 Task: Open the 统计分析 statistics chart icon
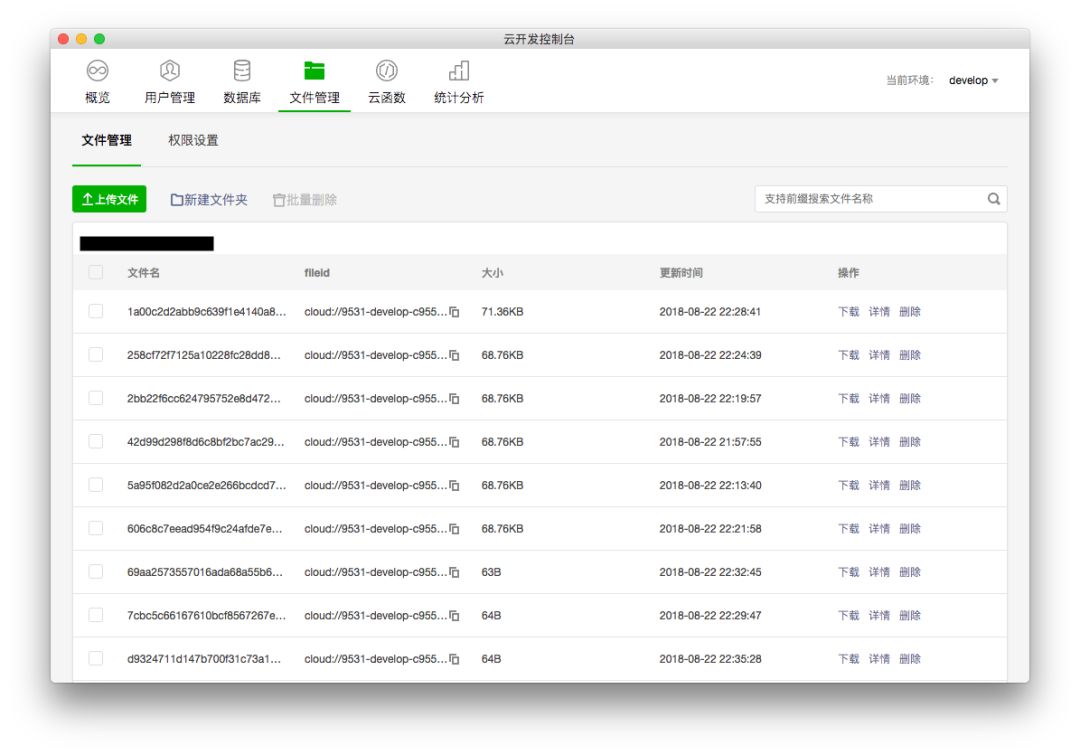pyautogui.click(x=459, y=70)
